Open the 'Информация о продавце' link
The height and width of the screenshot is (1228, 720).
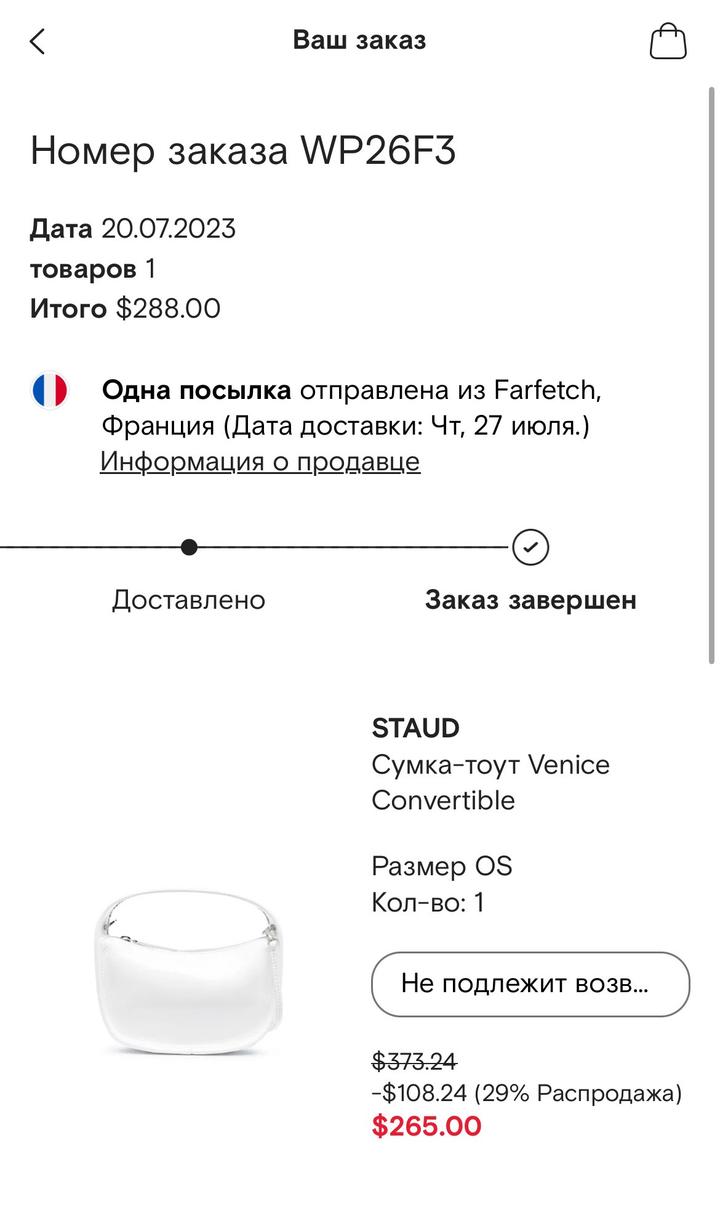pyautogui.click(x=260, y=461)
